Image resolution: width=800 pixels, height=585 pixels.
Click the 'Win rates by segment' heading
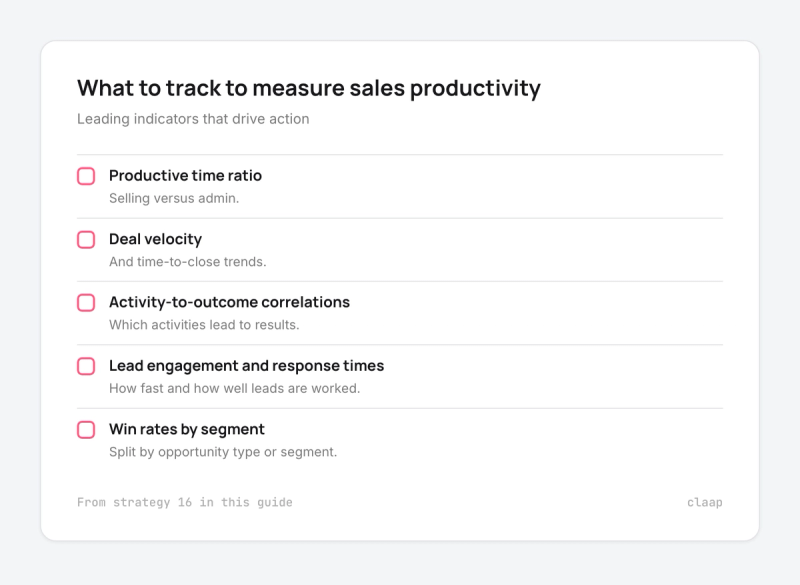click(187, 429)
